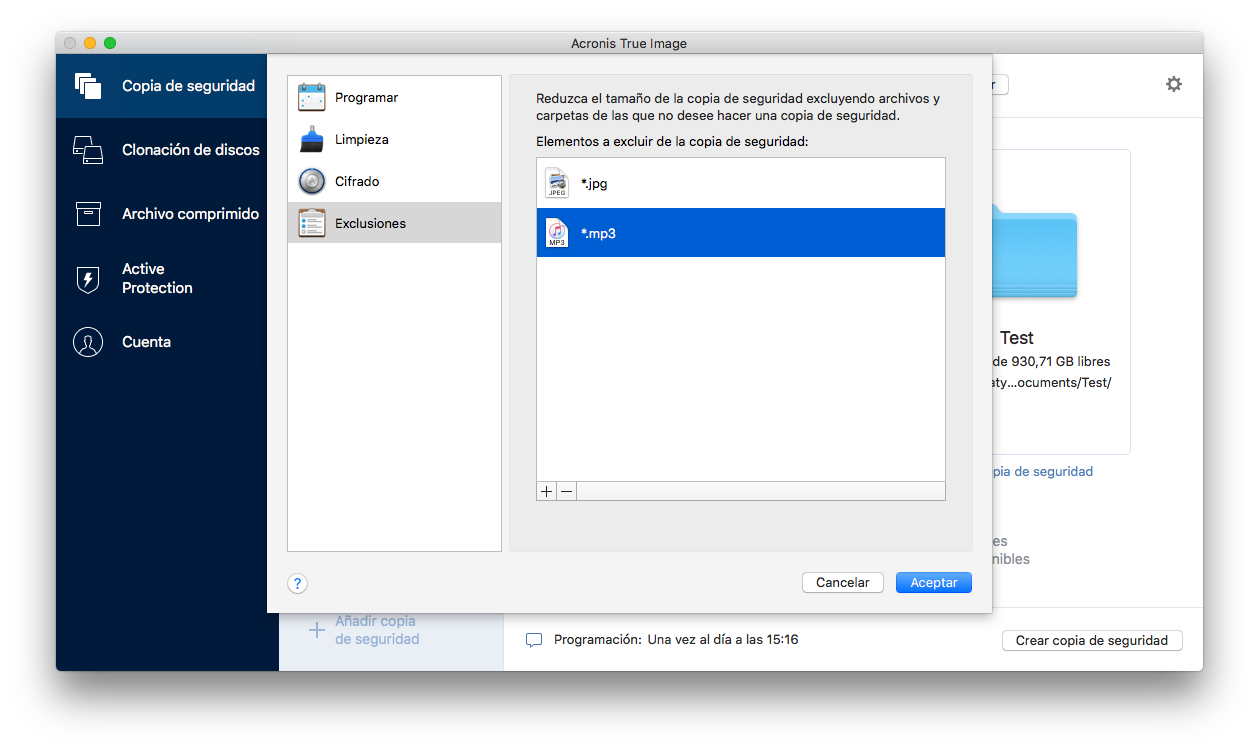Click the Programación speech bubble icon
1259x751 pixels.
(x=534, y=640)
